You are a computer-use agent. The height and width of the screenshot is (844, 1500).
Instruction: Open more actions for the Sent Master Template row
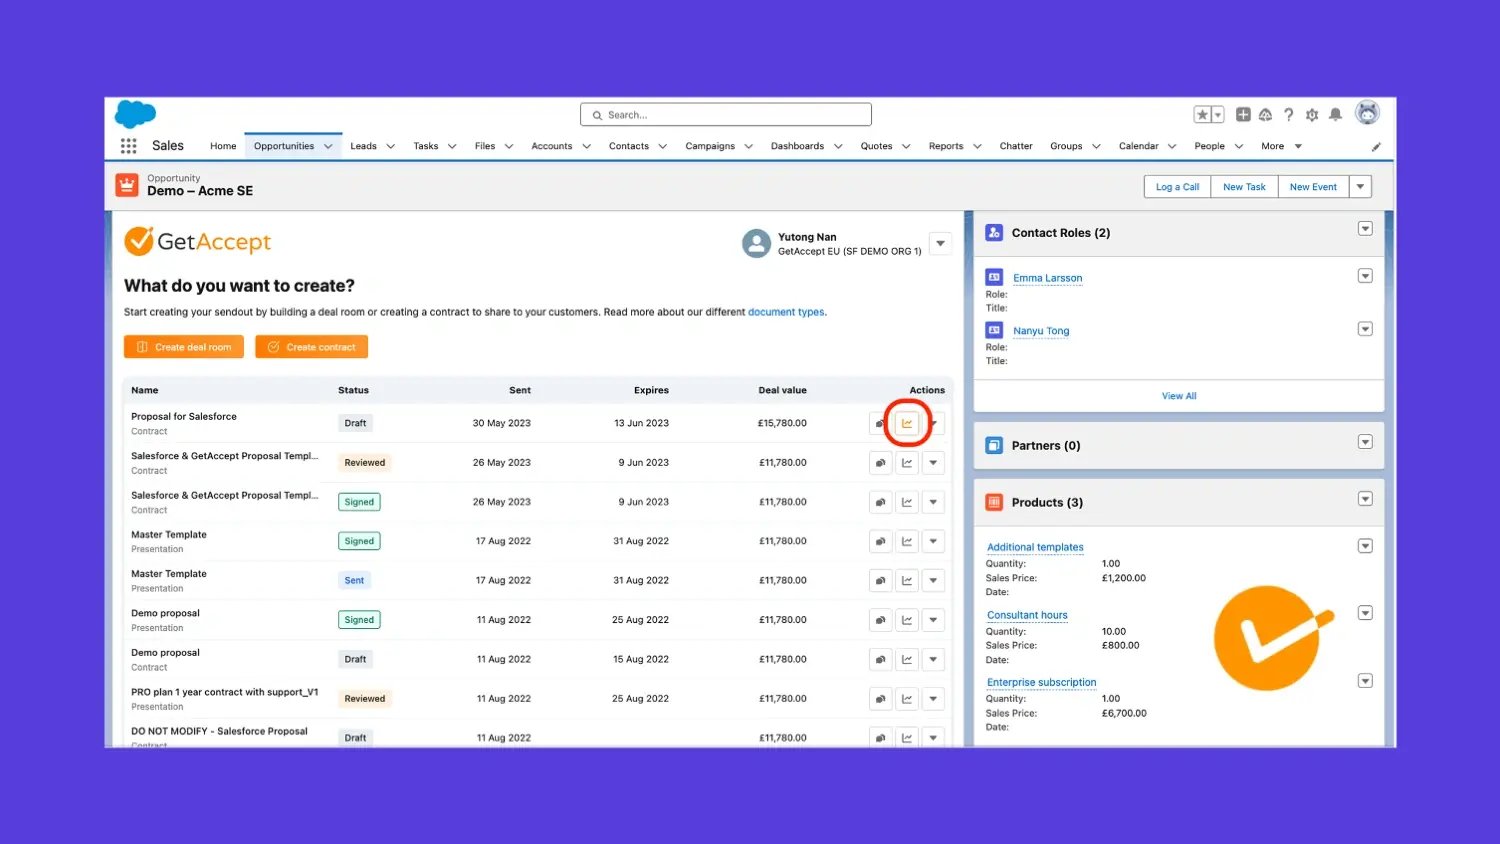pos(933,580)
